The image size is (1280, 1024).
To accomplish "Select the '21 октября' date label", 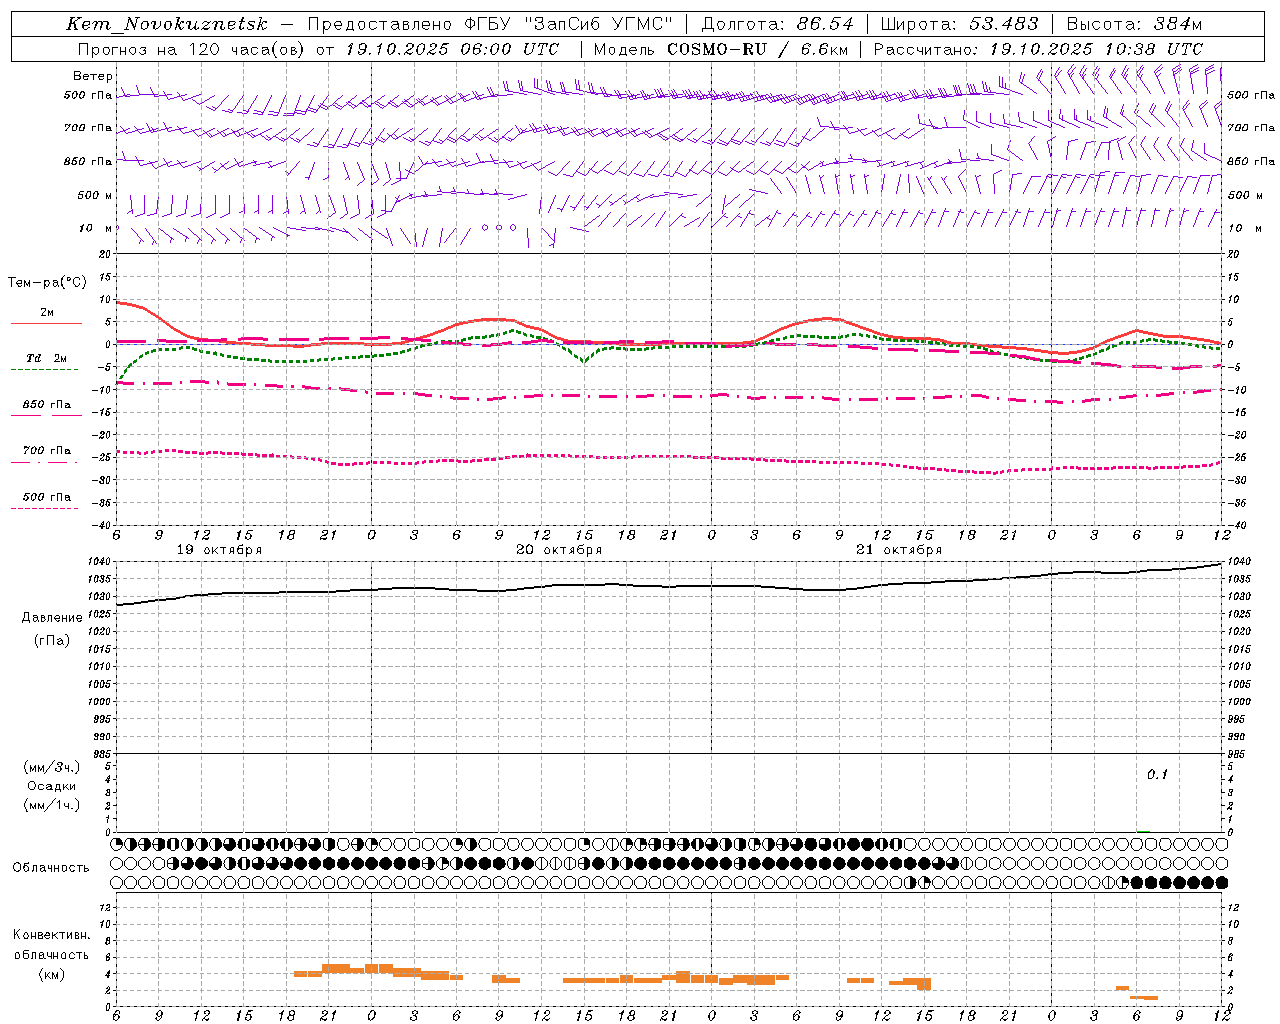I will coord(899,550).
